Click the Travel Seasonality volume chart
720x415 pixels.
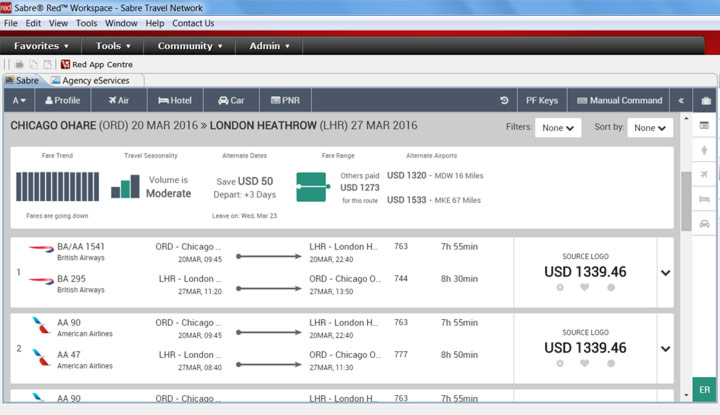point(125,186)
